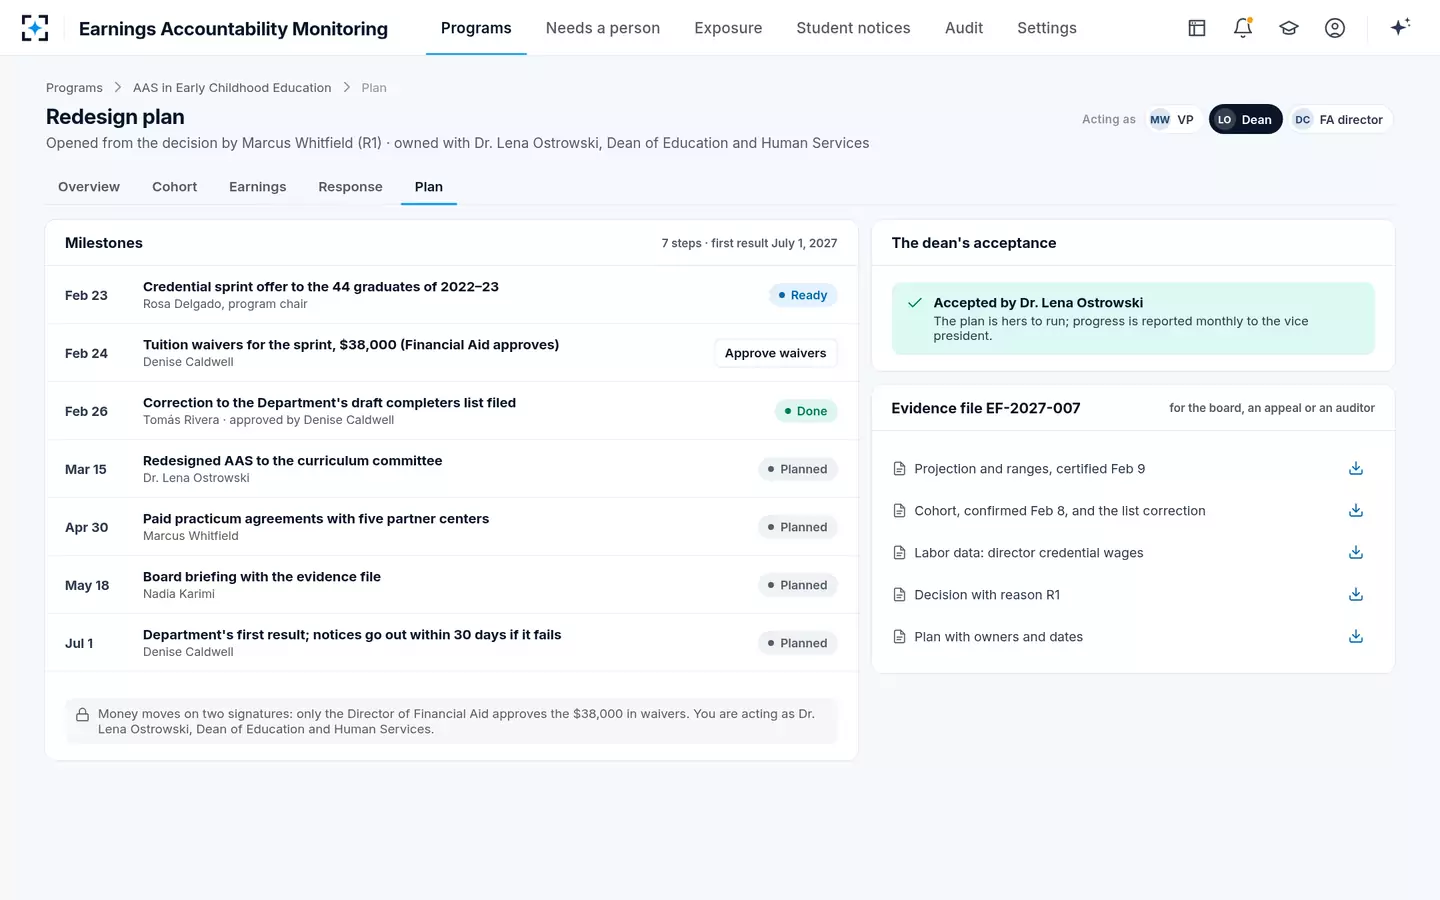Download Cohort confirmed Feb 8 file
This screenshot has width=1440, height=900.
pyautogui.click(x=1356, y=511)
